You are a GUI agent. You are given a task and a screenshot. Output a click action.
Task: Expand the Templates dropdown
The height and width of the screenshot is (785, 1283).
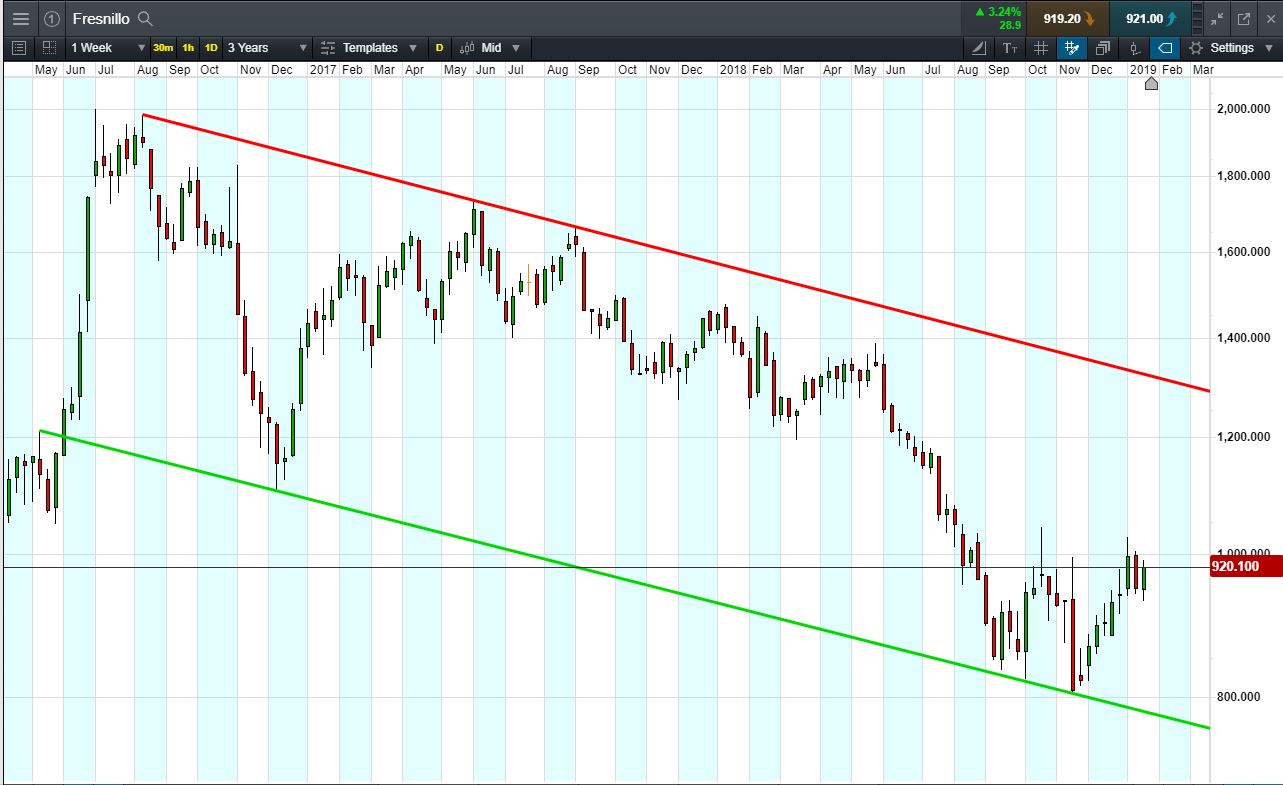point(370,48)
